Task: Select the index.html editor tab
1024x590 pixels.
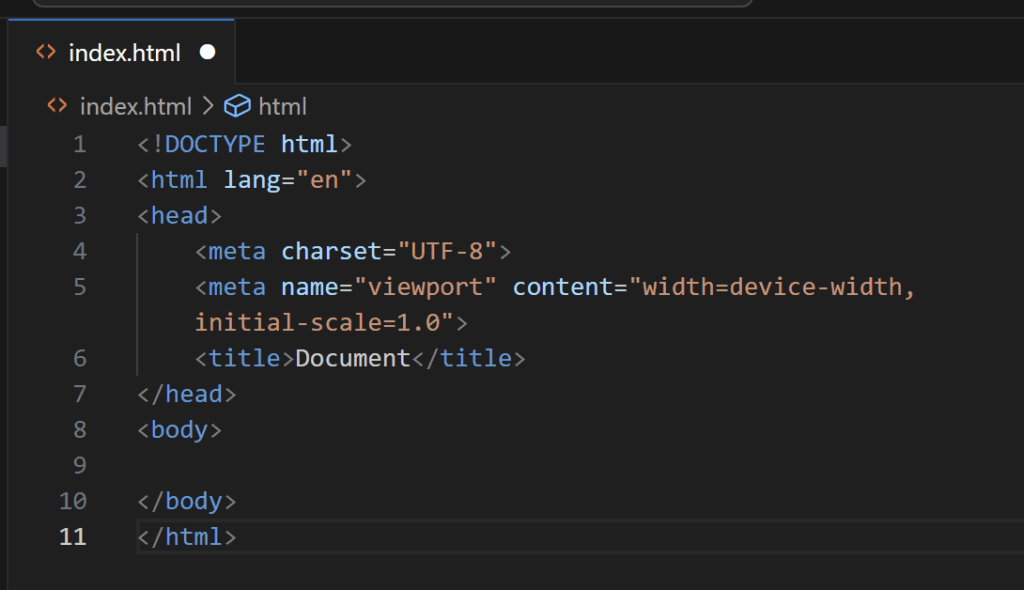Action: pyautogui.click(x=121, y=52)
